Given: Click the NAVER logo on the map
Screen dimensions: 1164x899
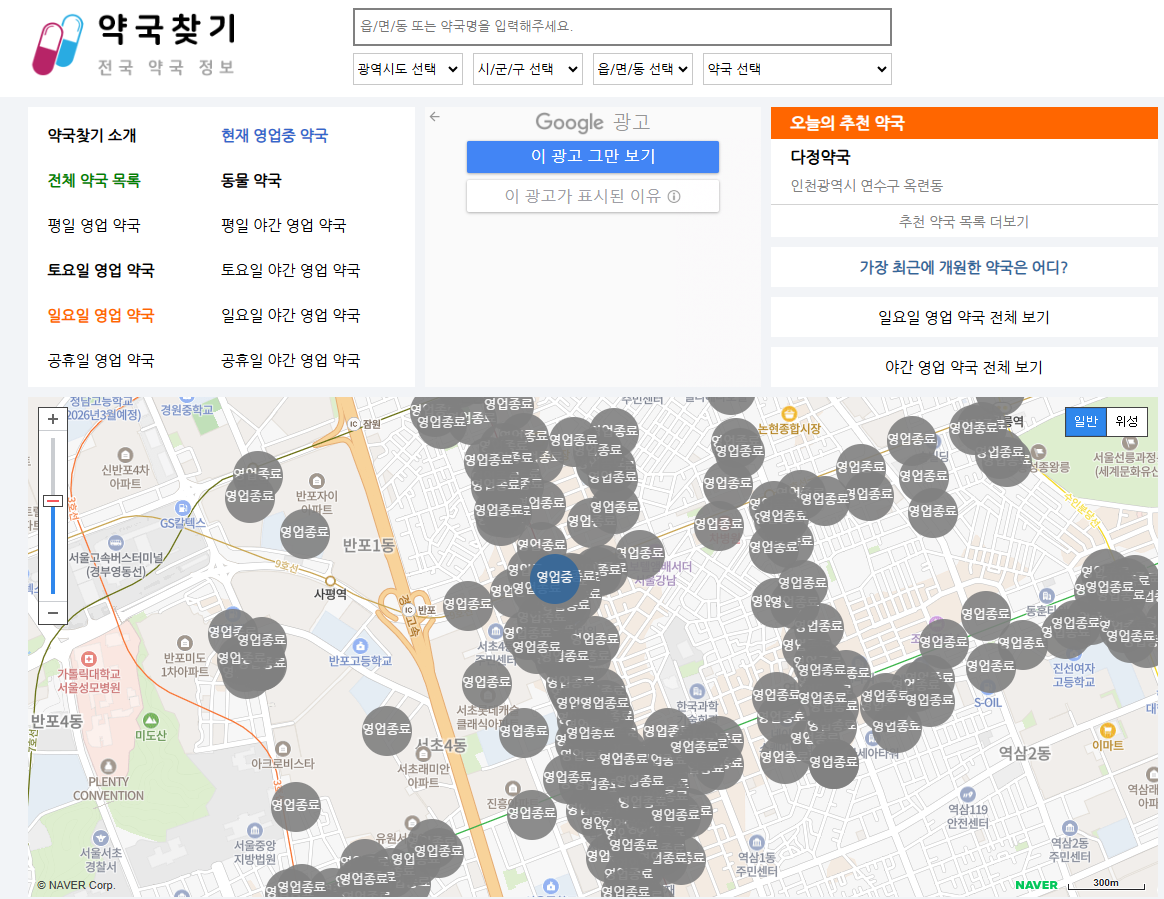Looking at the screenshot, I should point(1036,885).
